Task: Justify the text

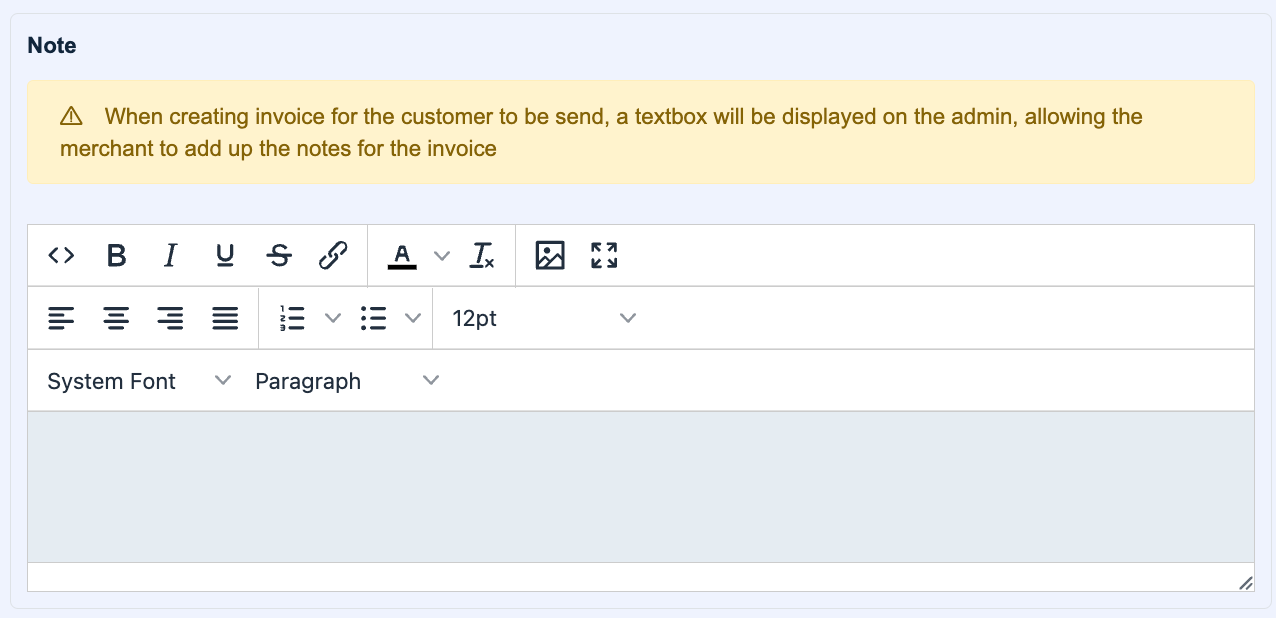Action: pos(225,319)
